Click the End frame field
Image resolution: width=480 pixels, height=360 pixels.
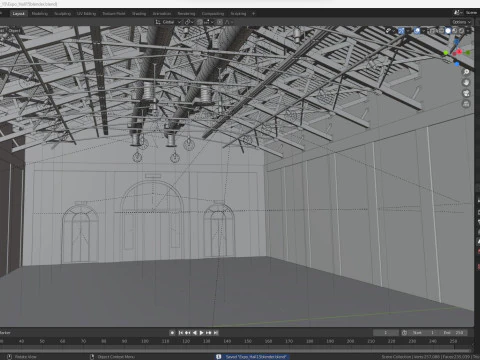pos(453,333)
